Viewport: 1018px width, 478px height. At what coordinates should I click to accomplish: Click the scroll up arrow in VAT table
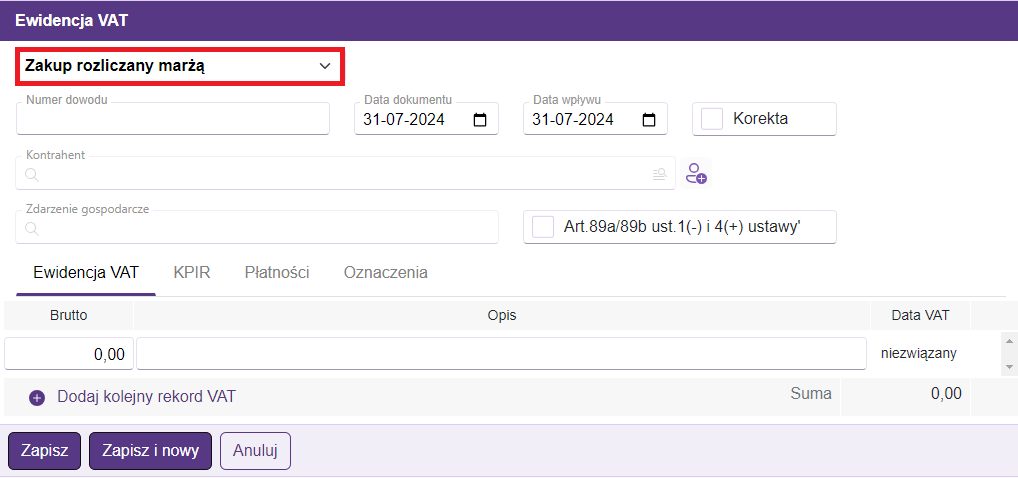coord(1009,342)
